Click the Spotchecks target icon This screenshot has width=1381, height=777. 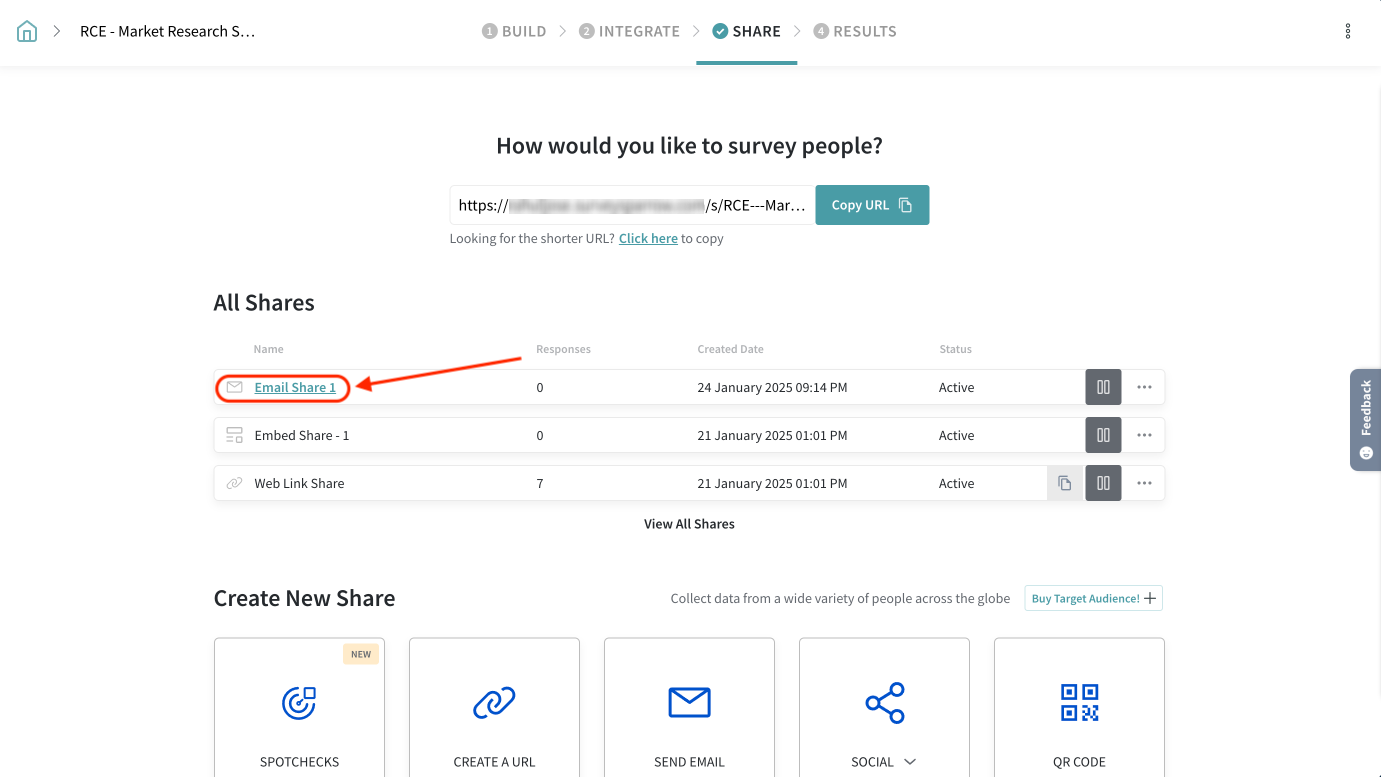(299, 703)
